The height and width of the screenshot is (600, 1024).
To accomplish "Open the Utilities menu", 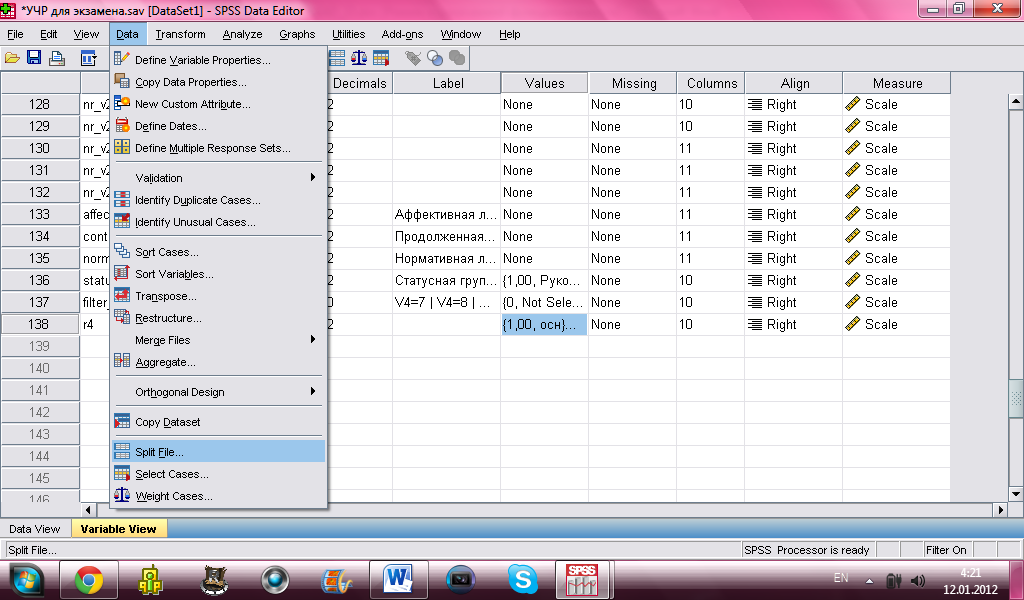I will coord(348,34).
